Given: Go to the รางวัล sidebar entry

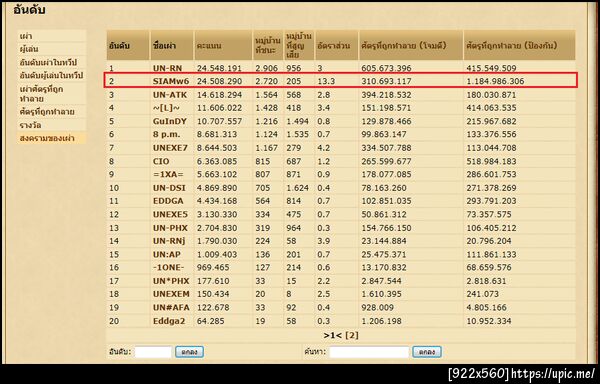Looking at the screenshot, I should (x=30, y=125).
